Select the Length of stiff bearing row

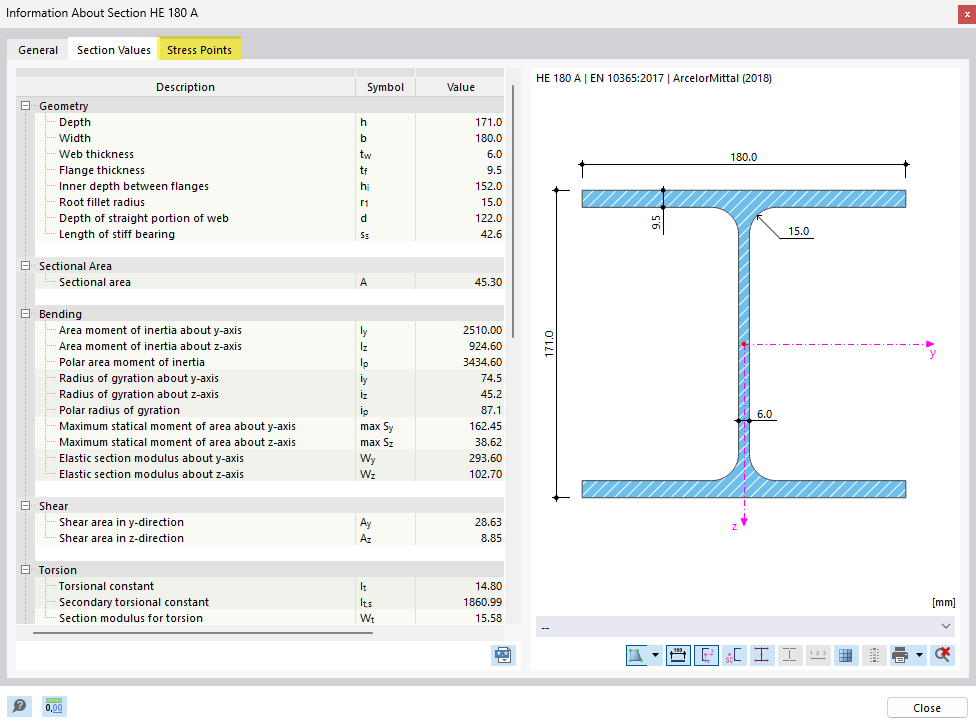[269, 234]
